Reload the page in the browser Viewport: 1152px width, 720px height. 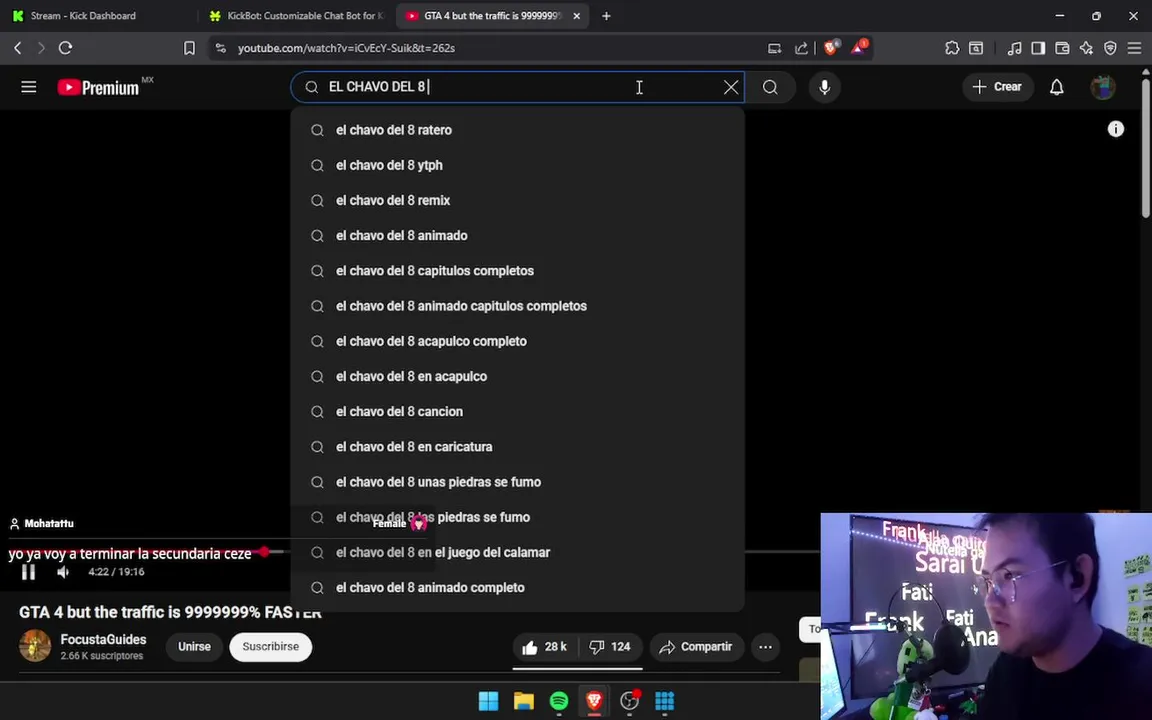65,48
